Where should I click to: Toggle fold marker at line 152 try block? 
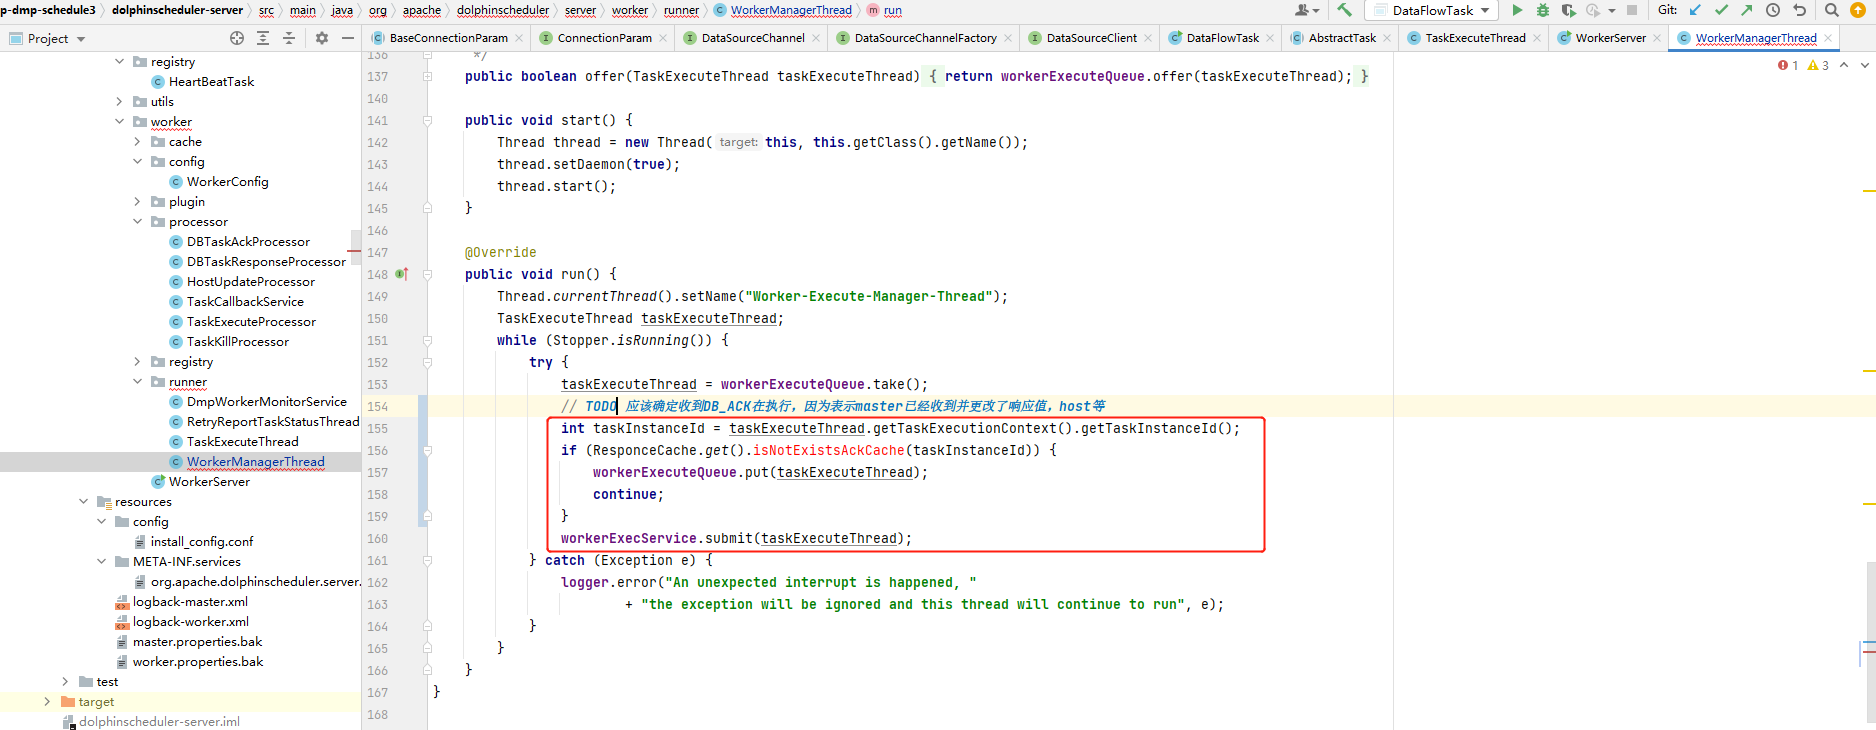(x=427, y=362)
